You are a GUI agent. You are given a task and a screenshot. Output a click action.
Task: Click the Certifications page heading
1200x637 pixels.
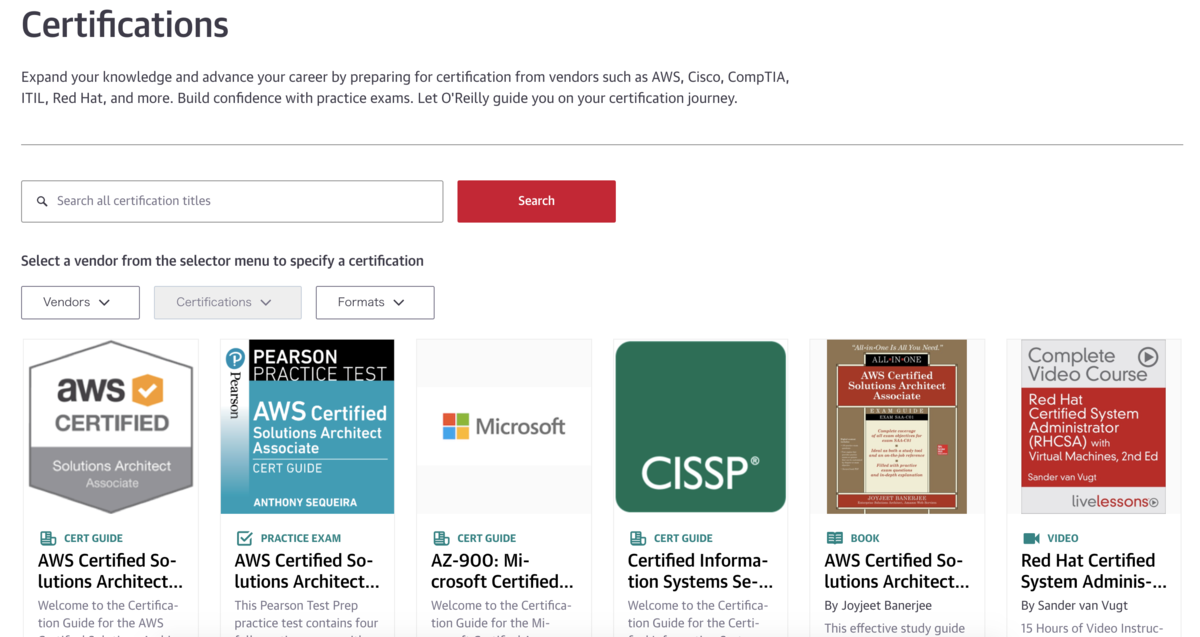click(125, 24)
